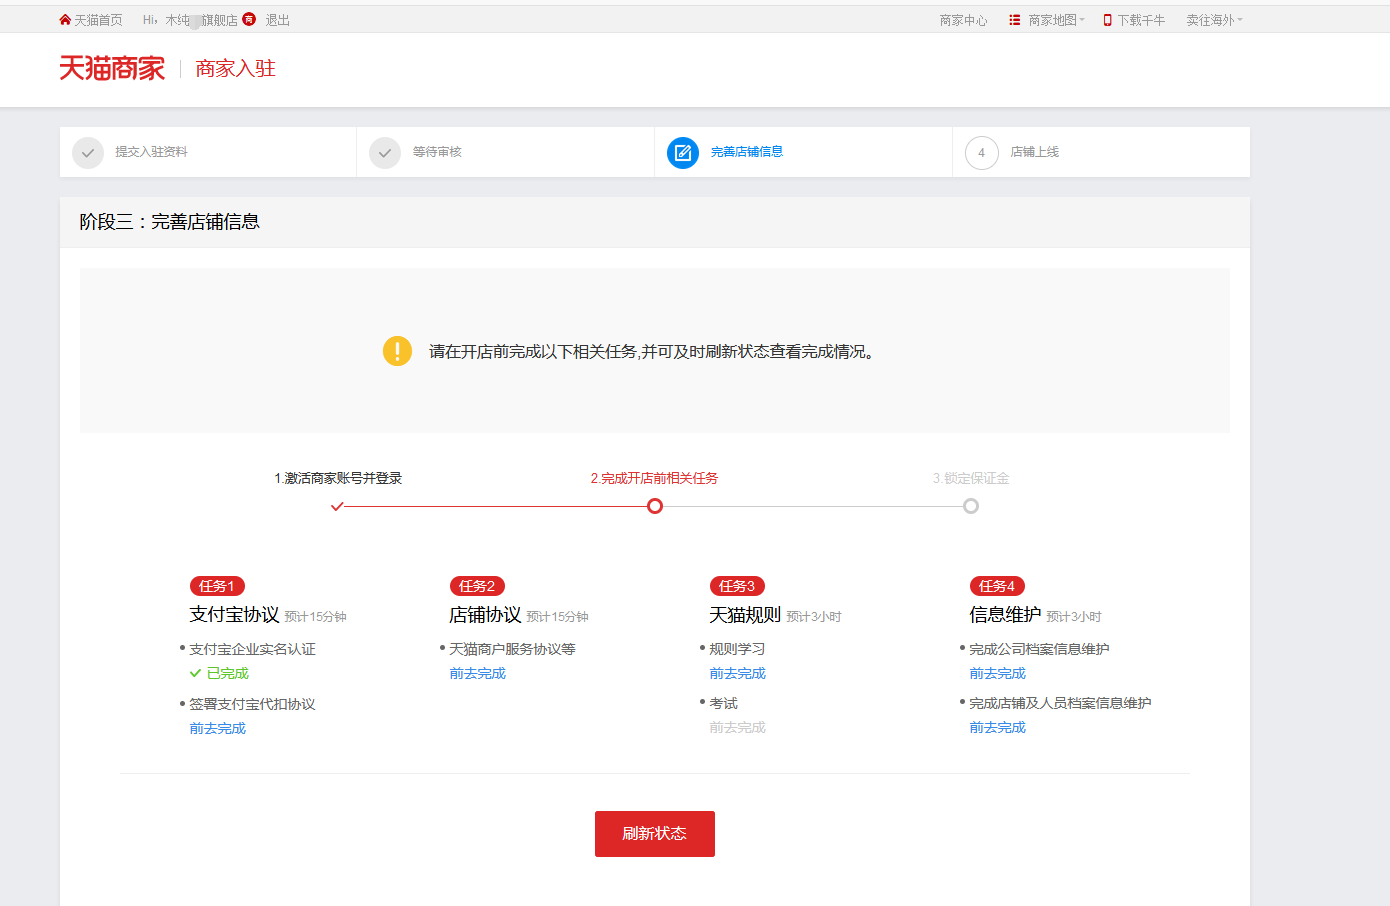Click the 信息维护 task title
Image resolution: width=1390 pixels, height=906 pixels.
click(x=1005, y=615)
